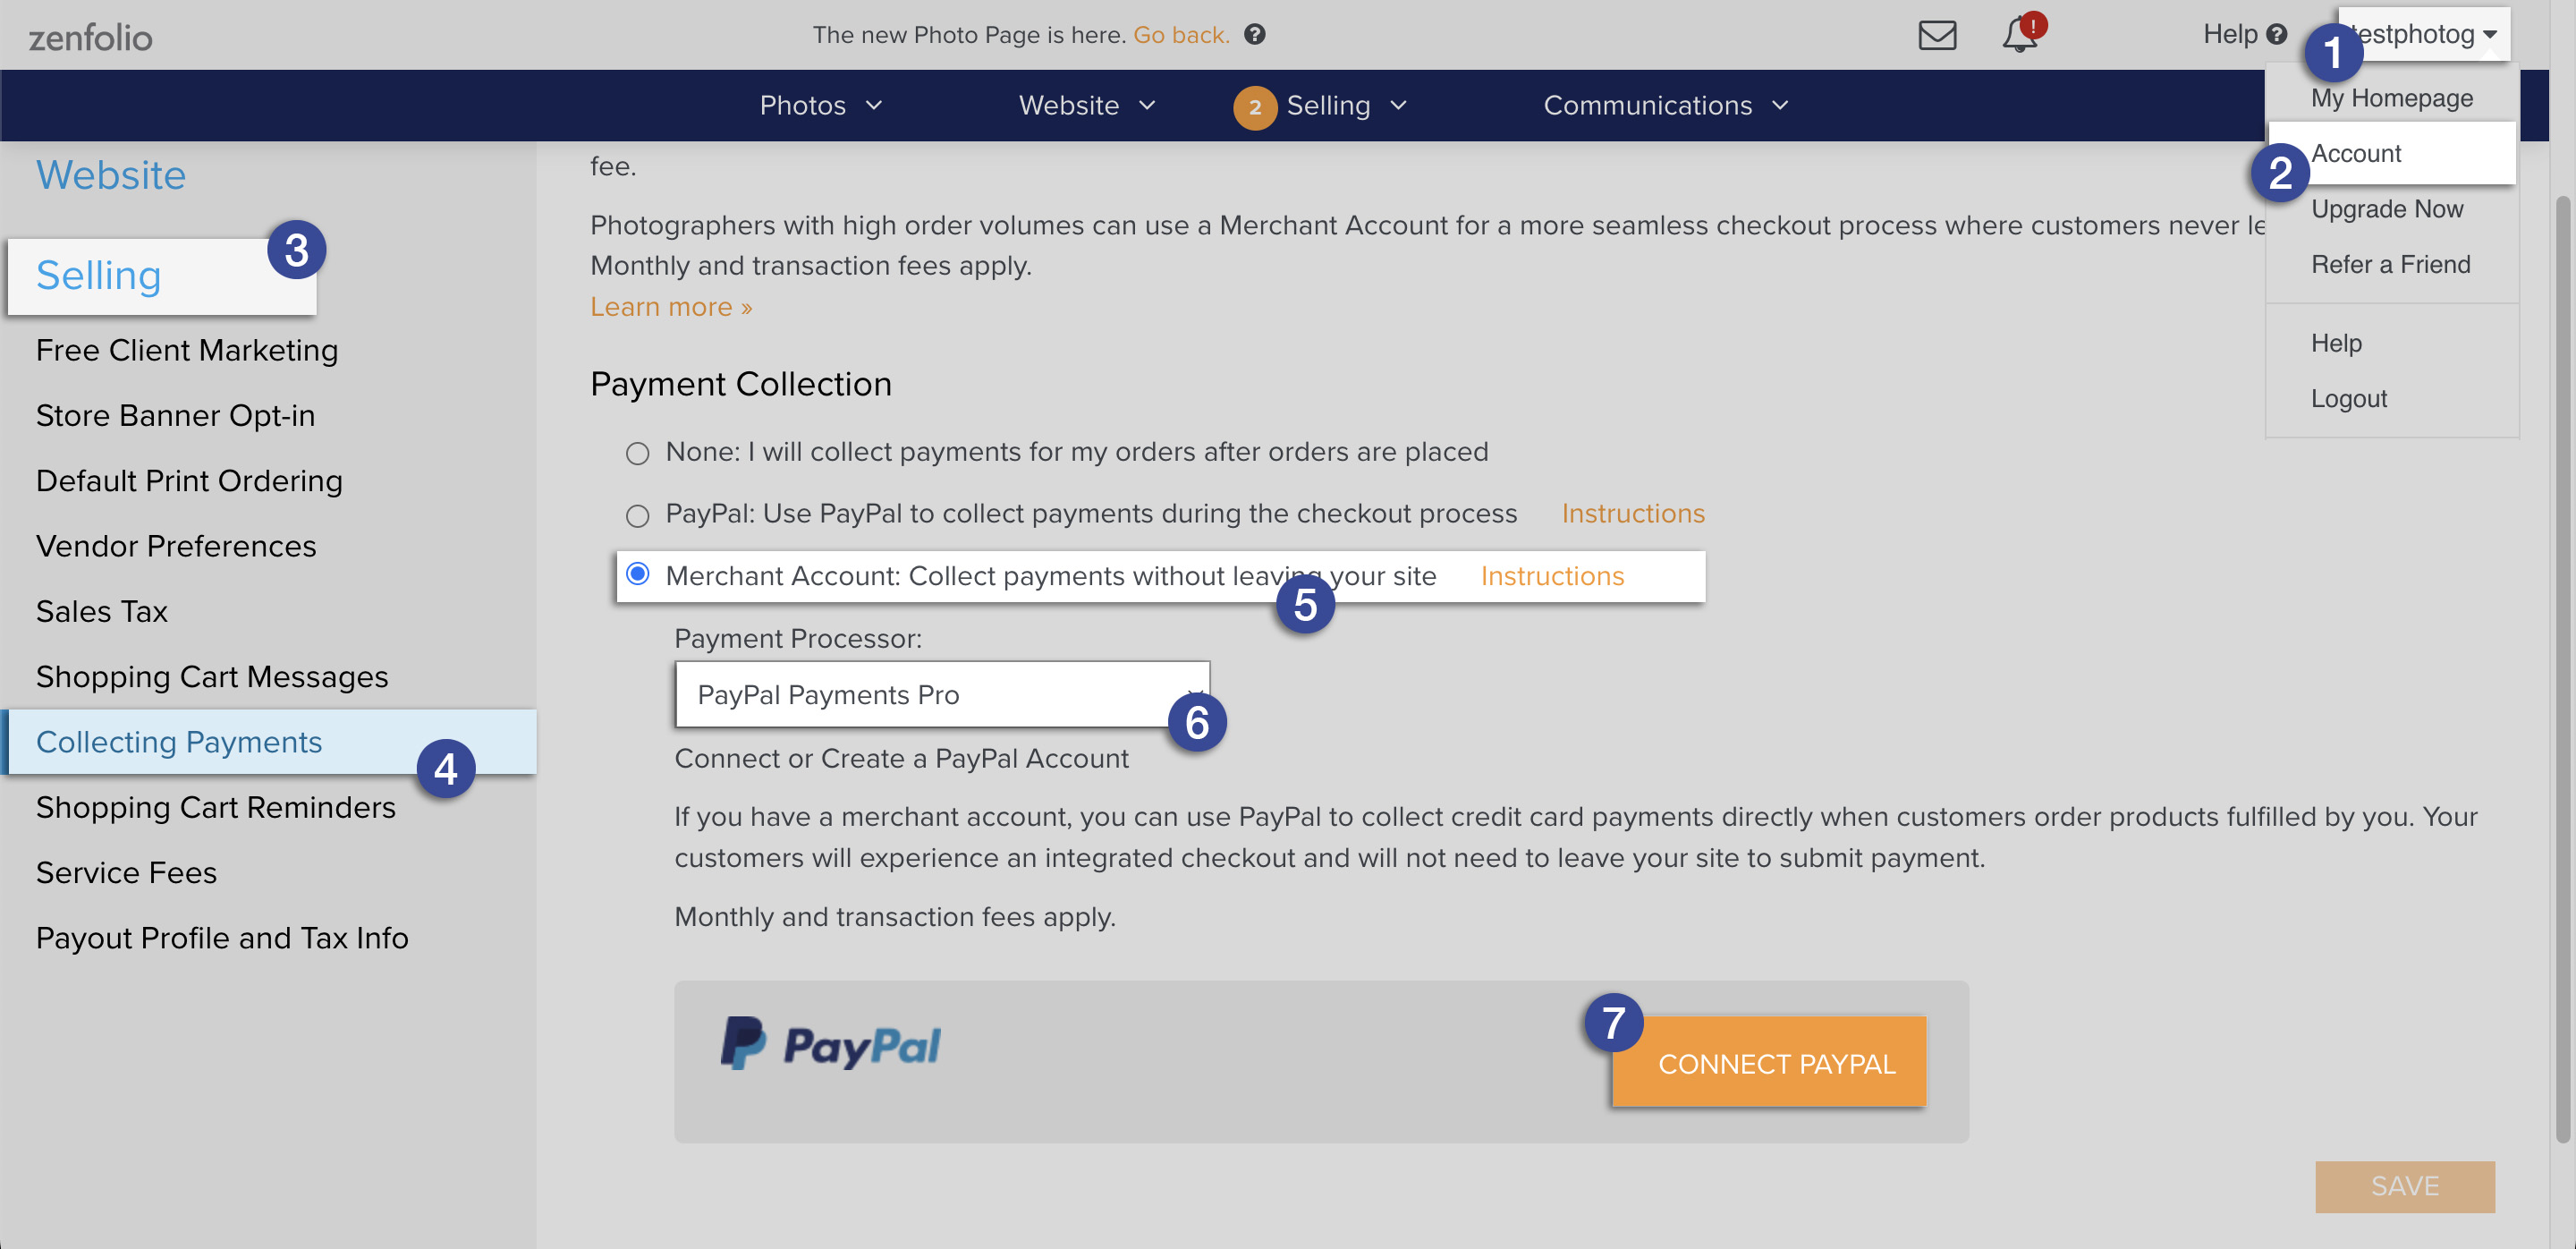Click the question mark beside Go back

click(1257, 34)
